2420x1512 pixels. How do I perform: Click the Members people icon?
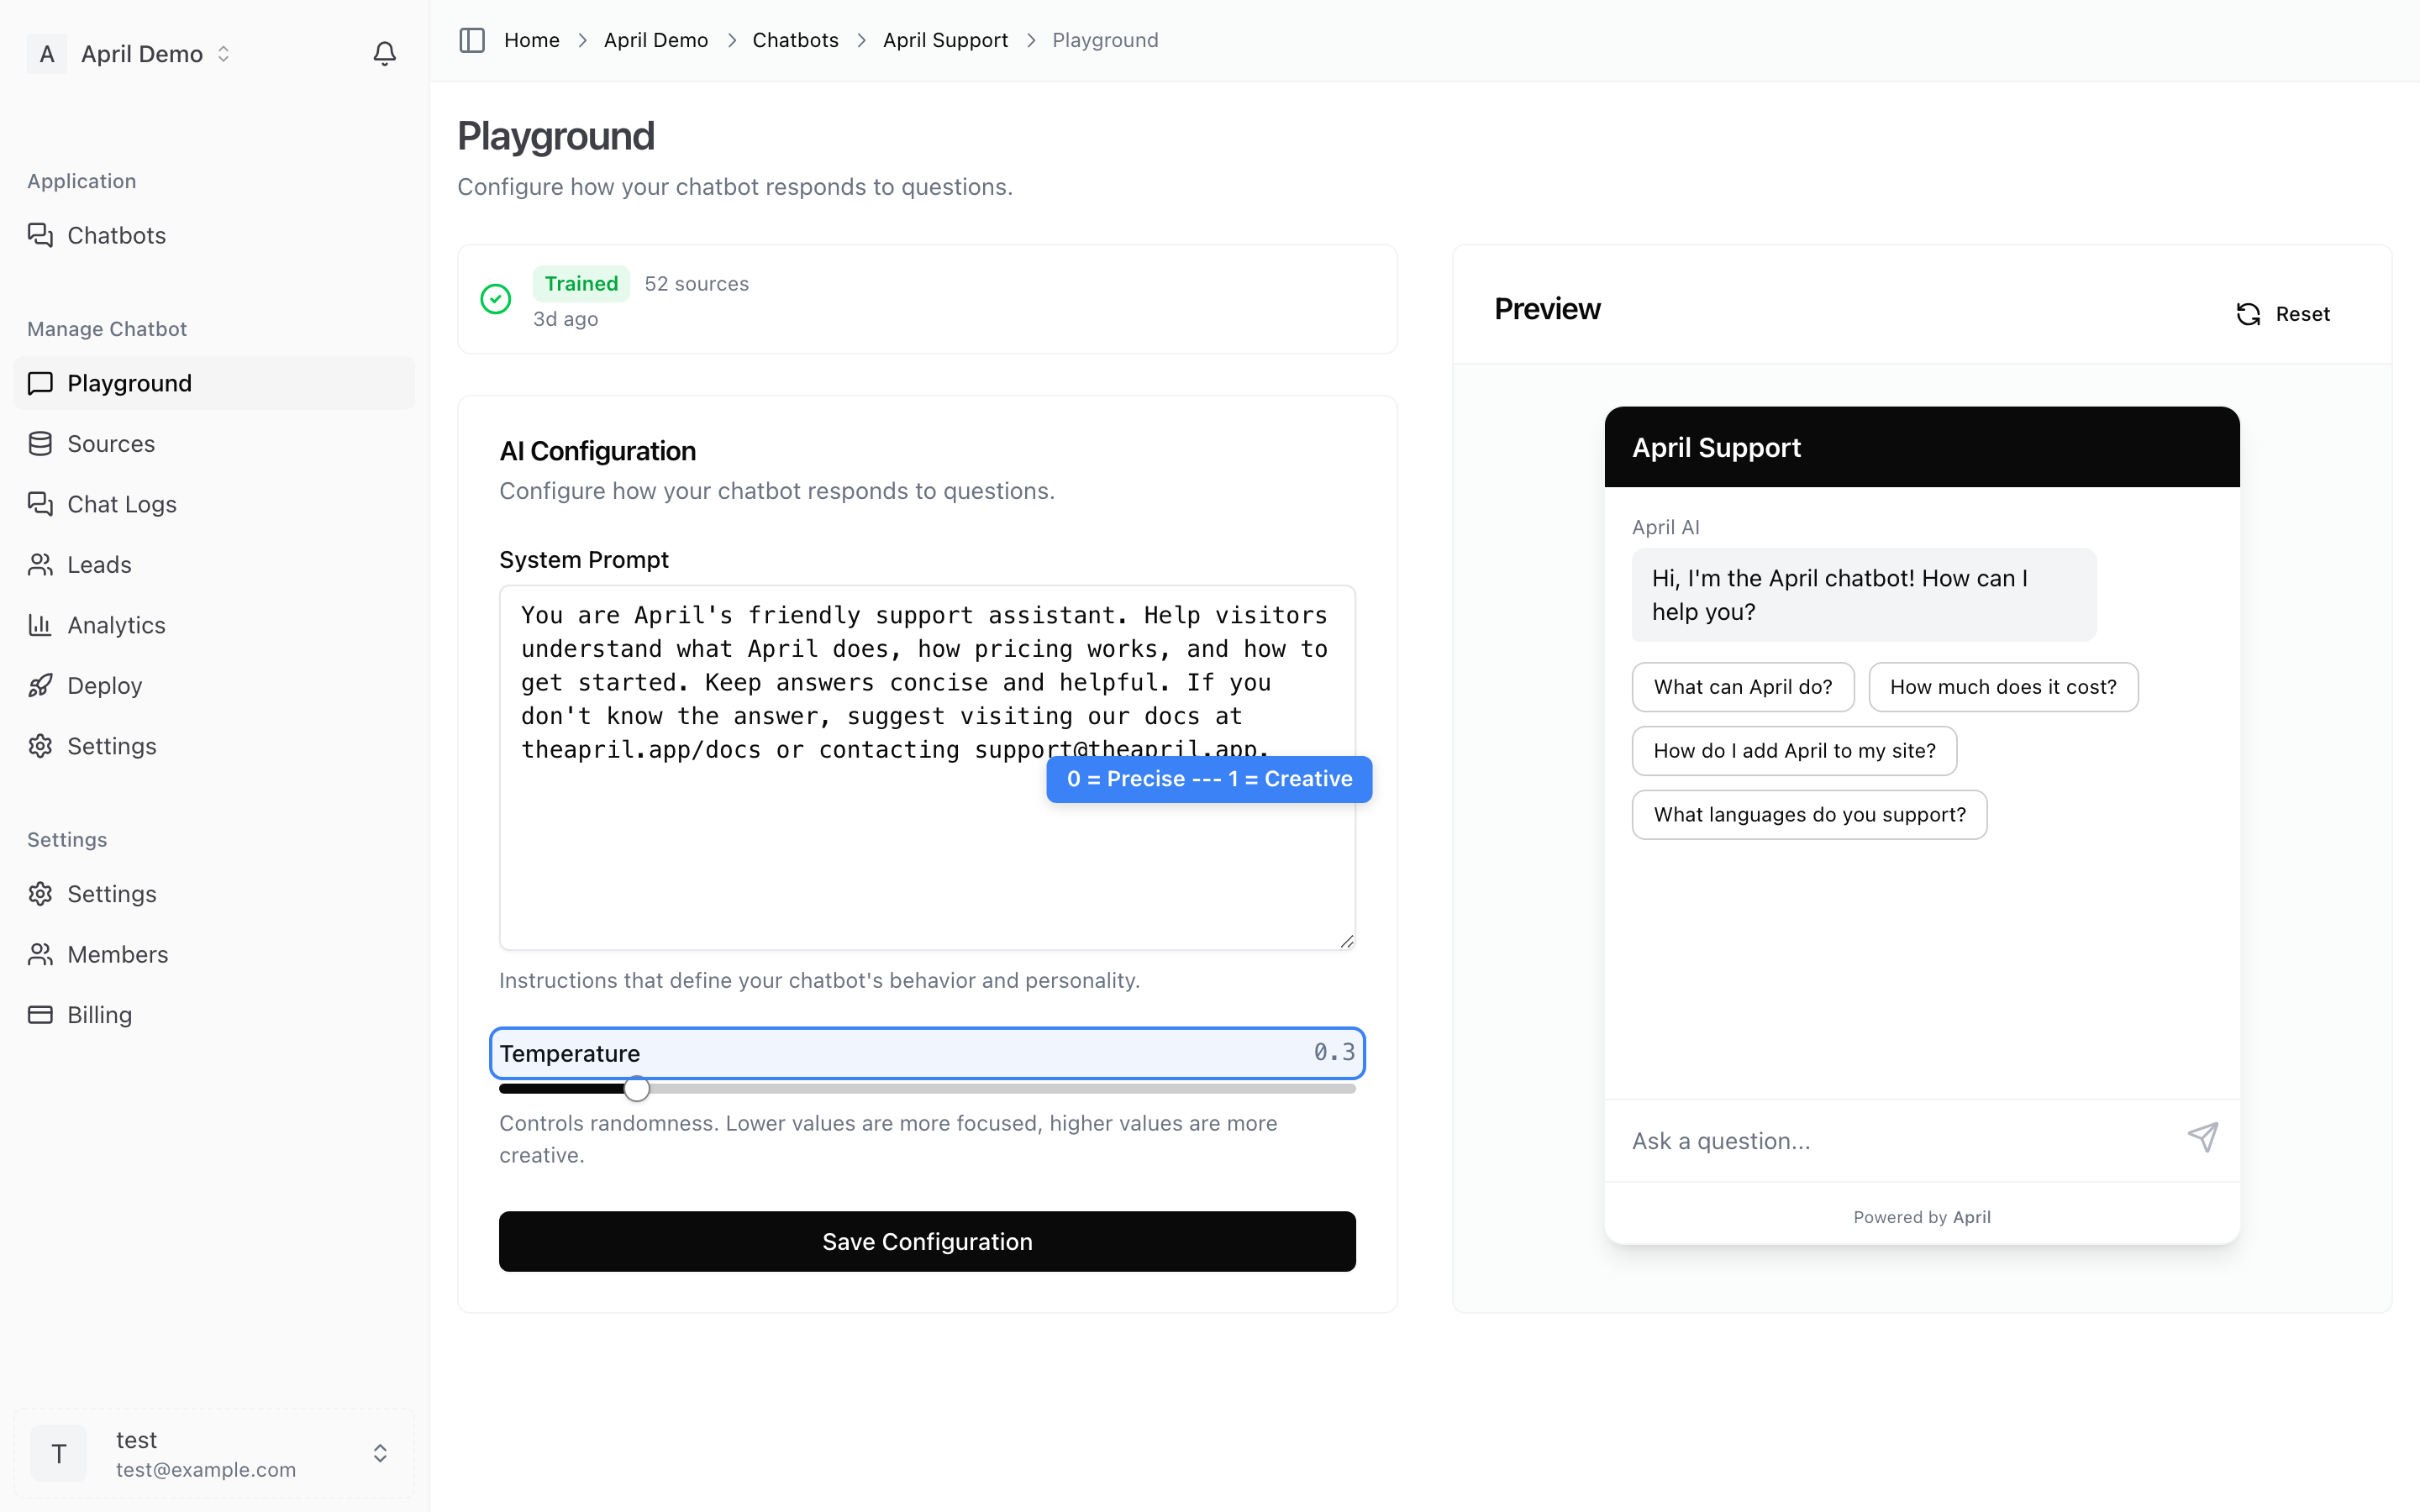[40, 954]
